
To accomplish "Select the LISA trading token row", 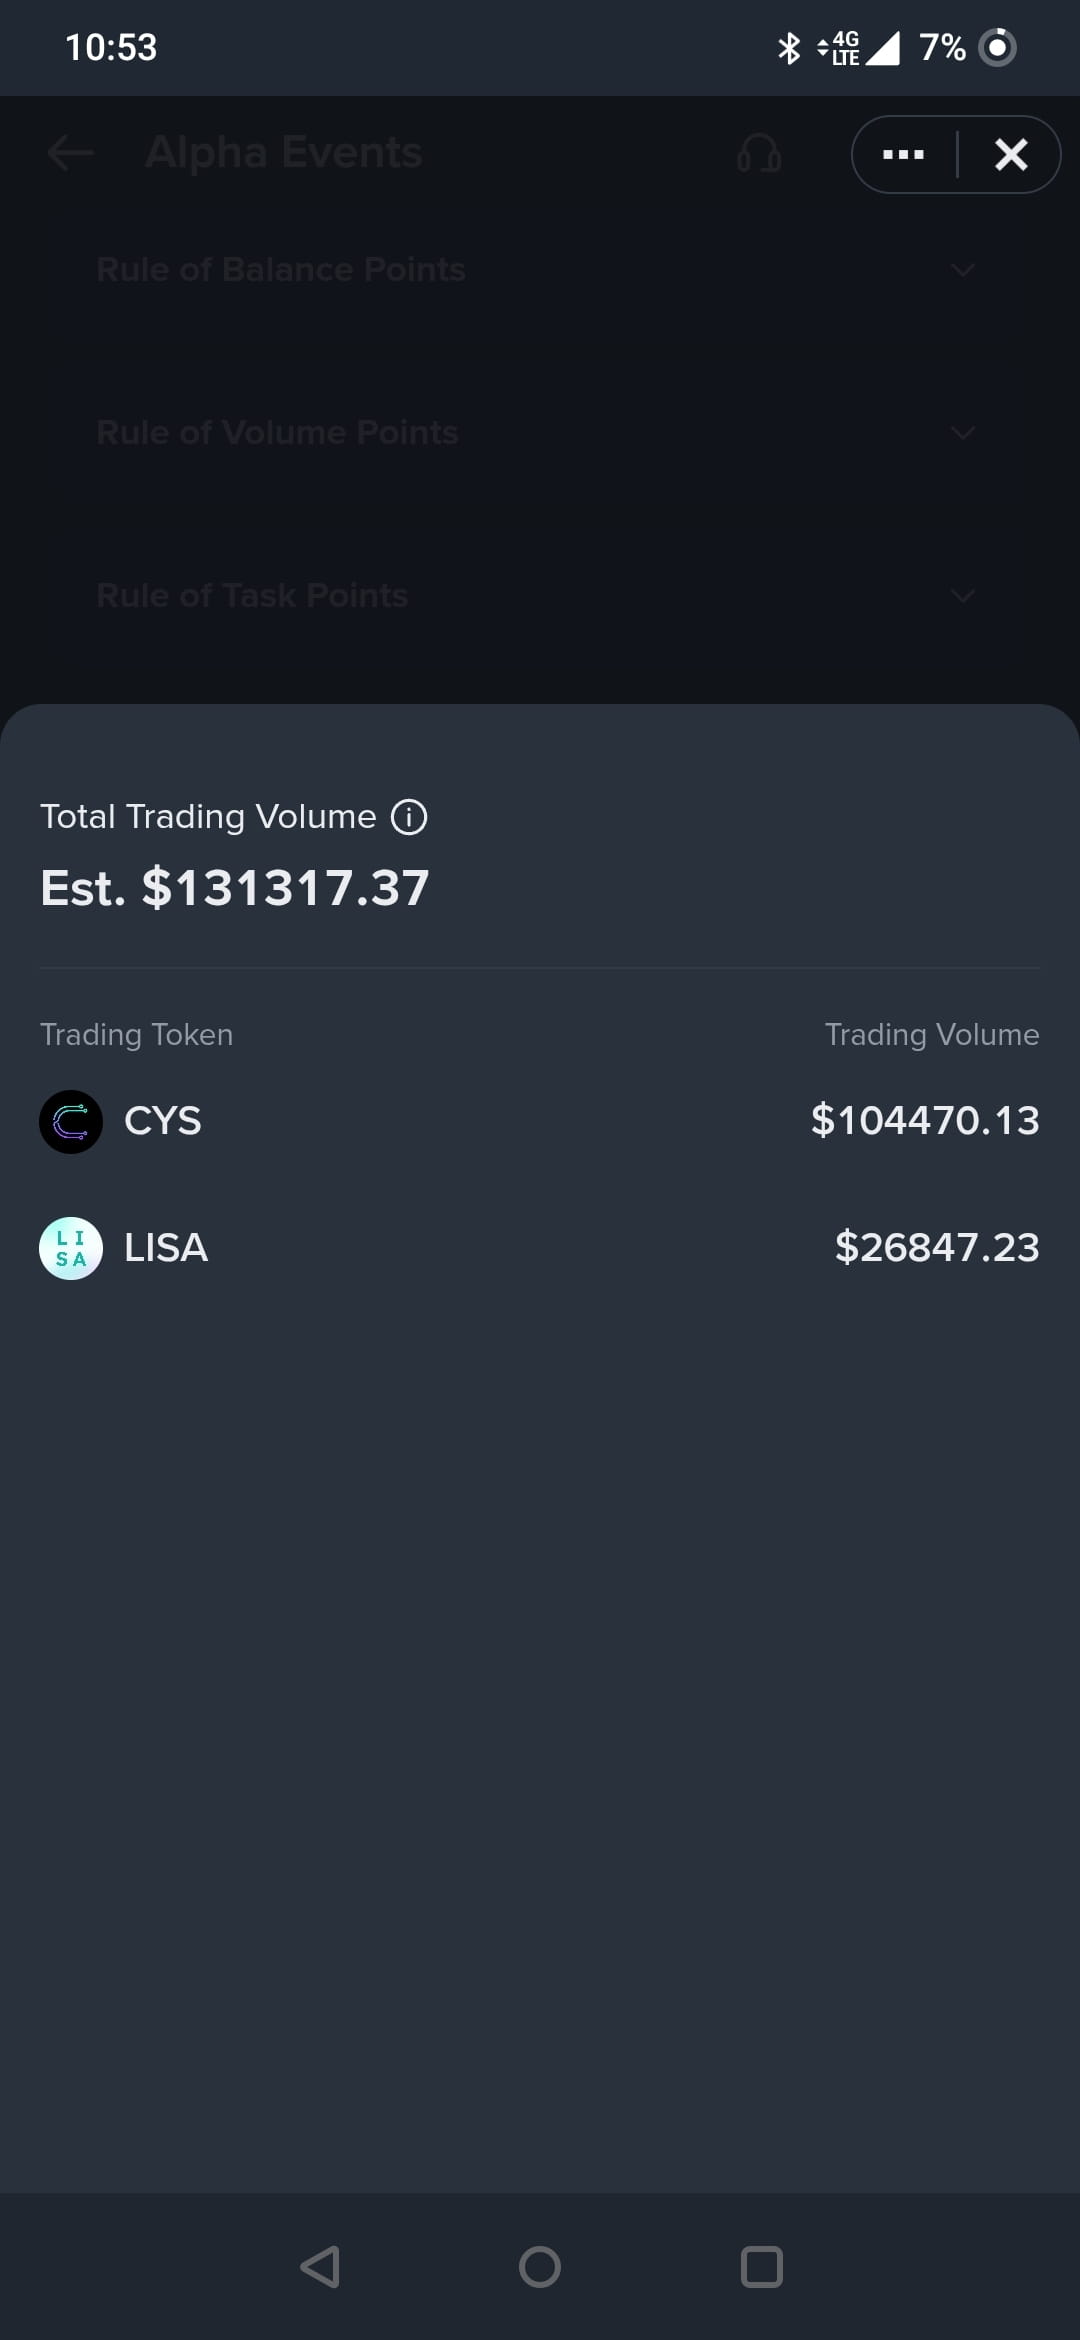I will coord(540,1248).
